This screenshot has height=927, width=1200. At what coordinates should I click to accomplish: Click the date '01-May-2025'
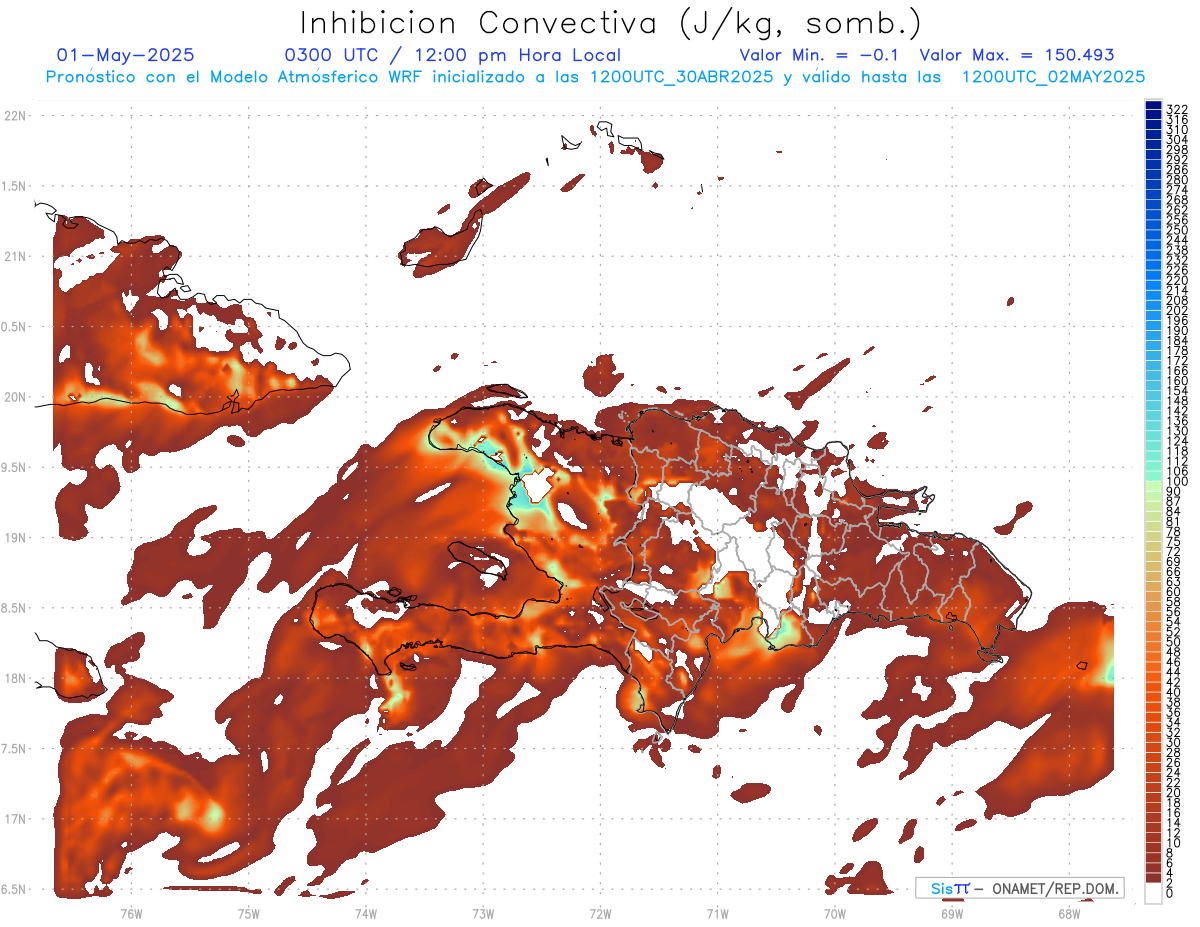tap(126, 55)
